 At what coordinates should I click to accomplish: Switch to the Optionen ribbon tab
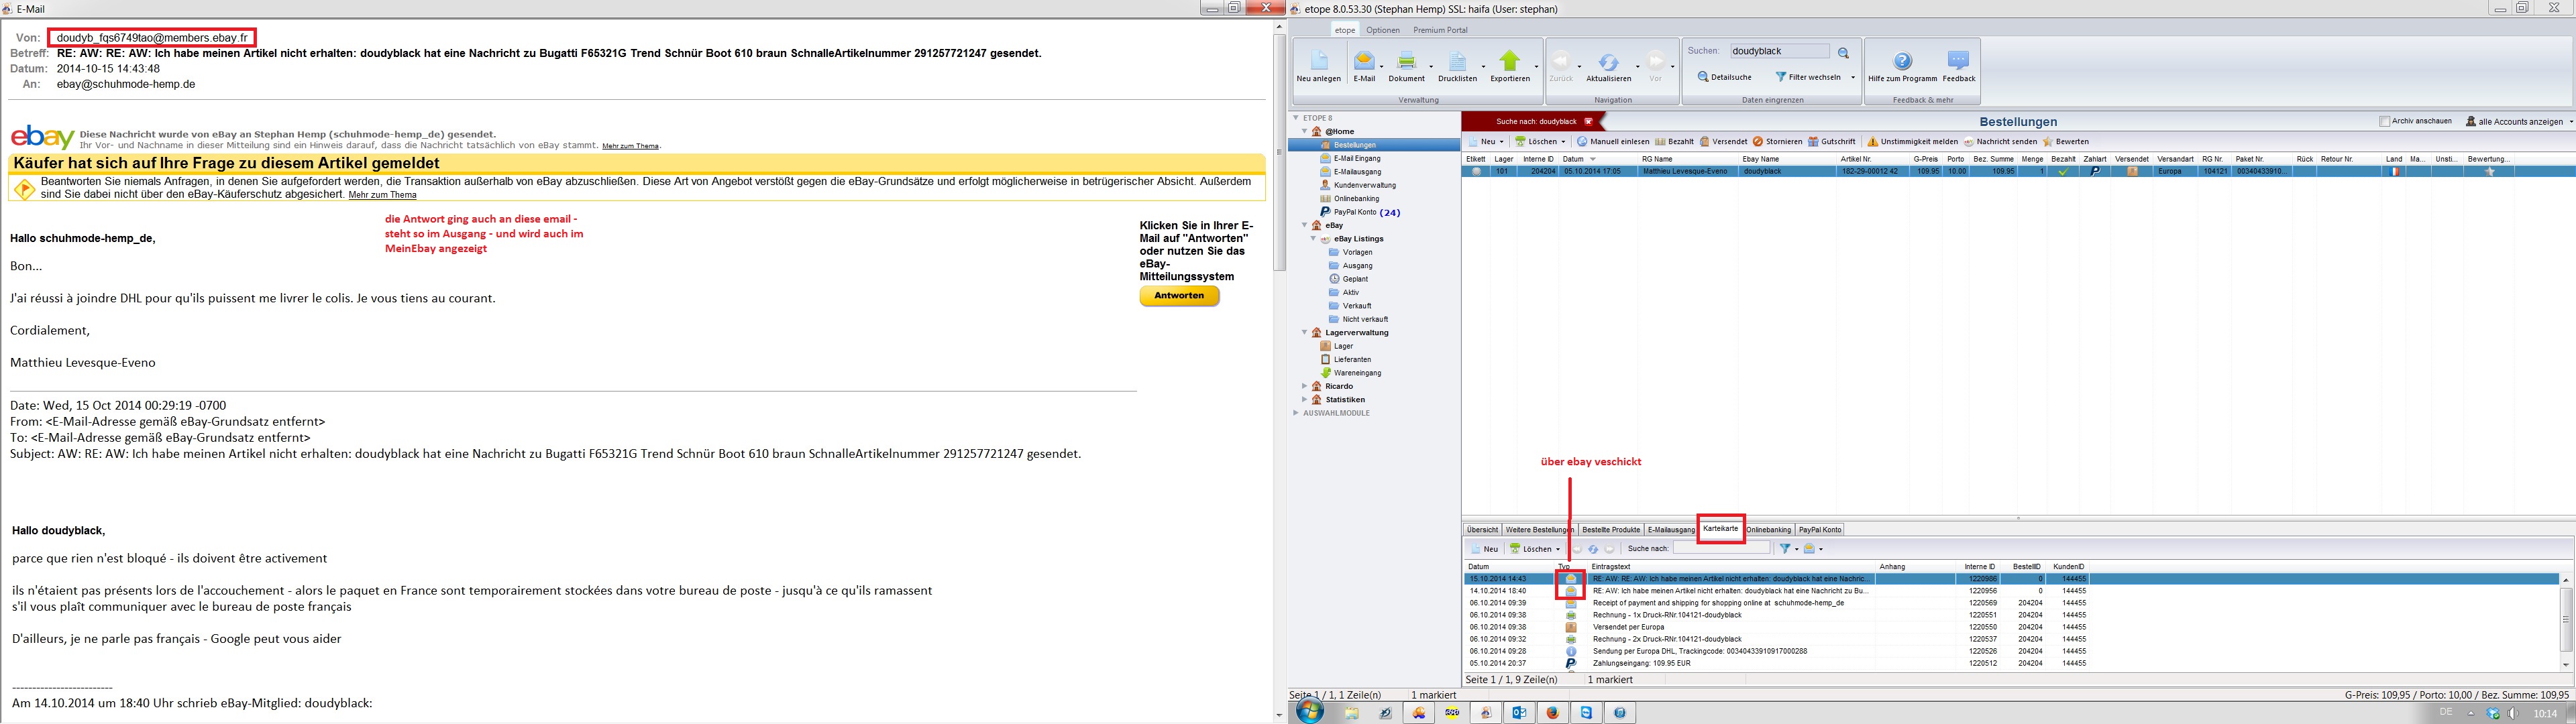coord(1383,30)
